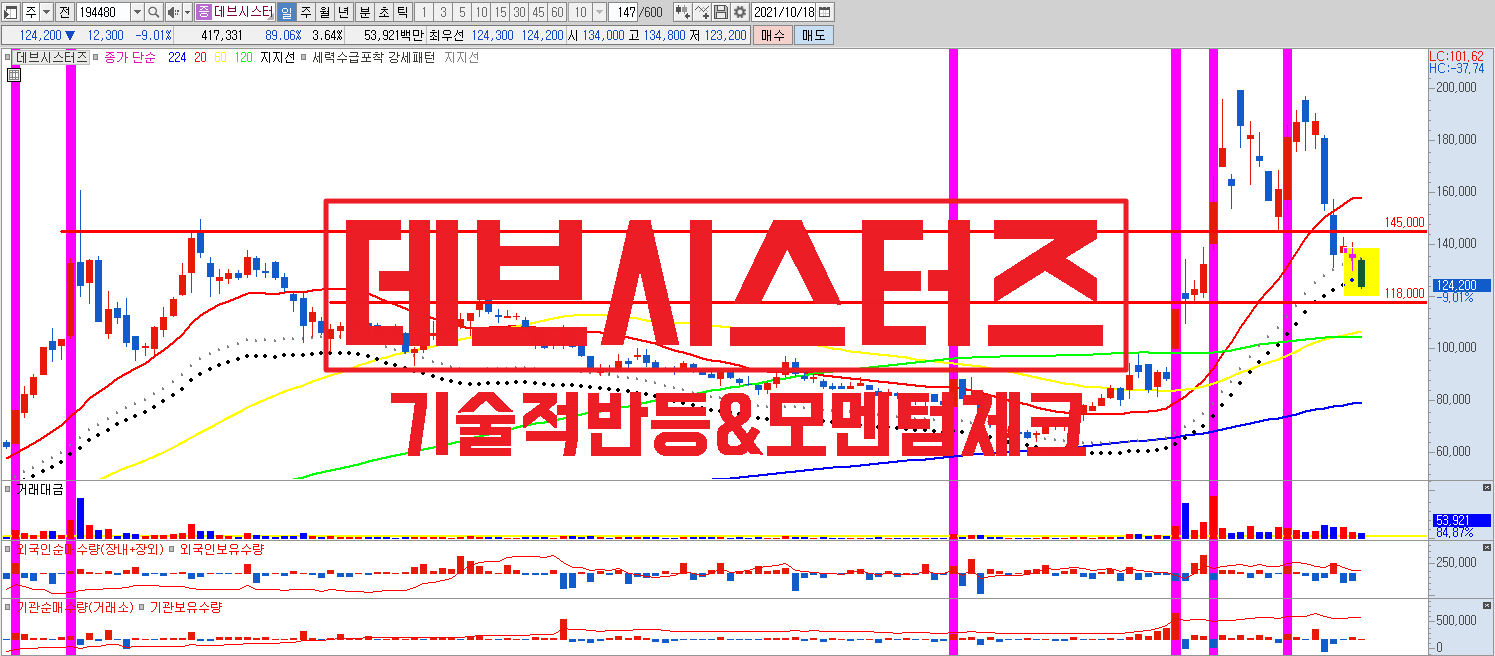Click the 세력수급포착 강세패턴 indicator label
1495x656 pixels.
coord(373,58)
